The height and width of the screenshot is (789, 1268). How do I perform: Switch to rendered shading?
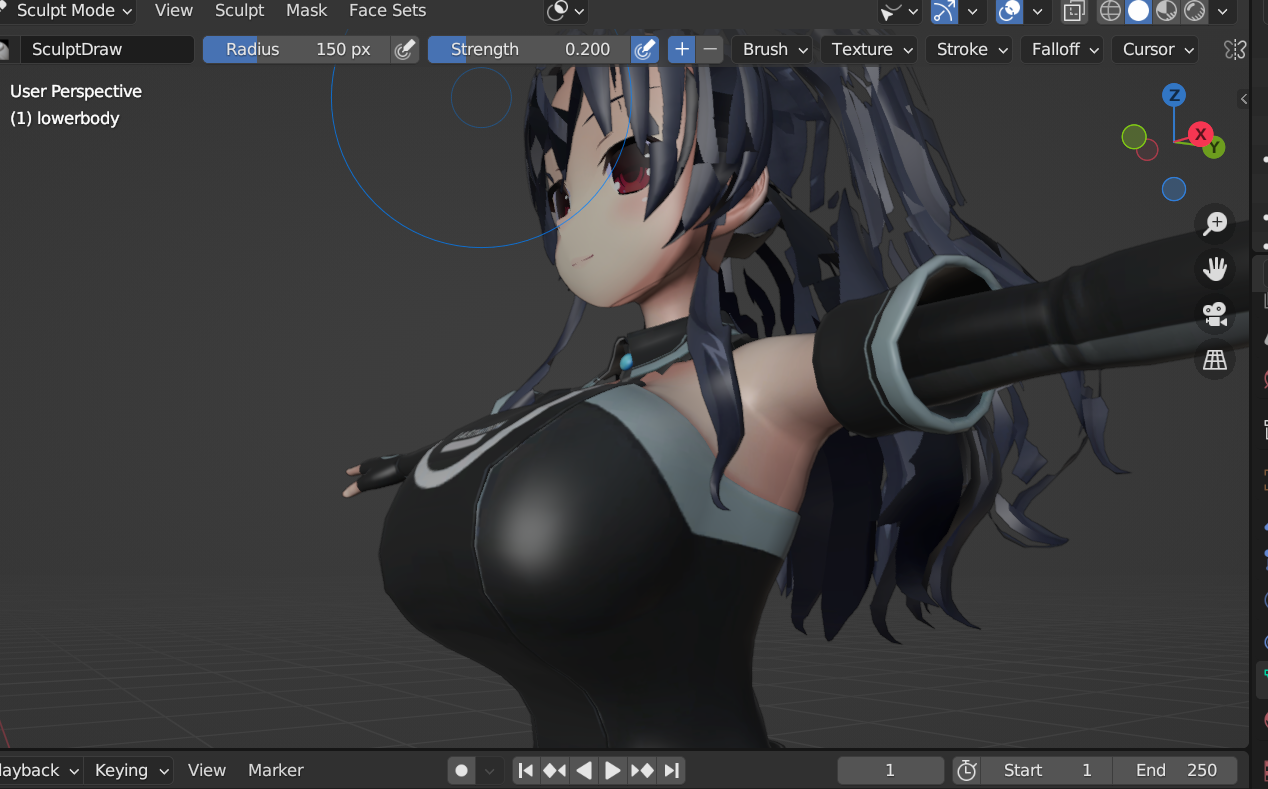[x=1194, y=11]
